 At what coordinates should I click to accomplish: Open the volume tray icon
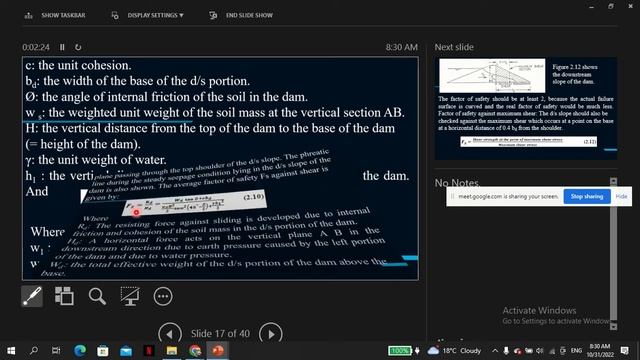540,351
